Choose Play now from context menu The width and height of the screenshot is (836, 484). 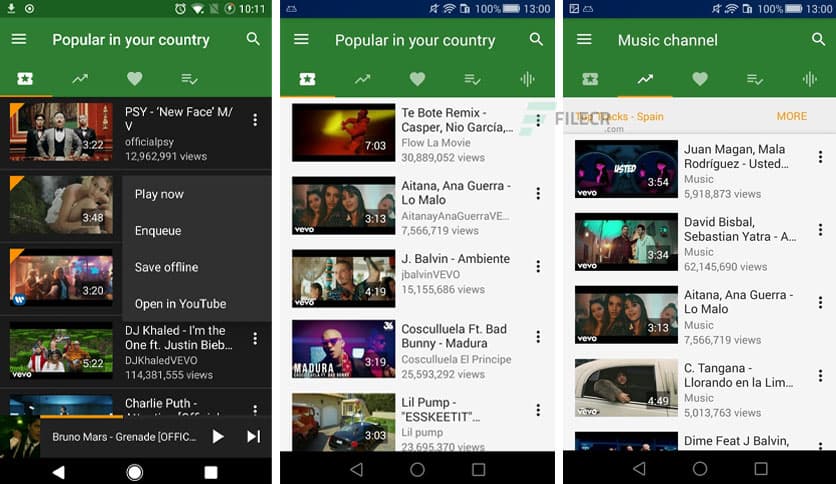[159, 194]
